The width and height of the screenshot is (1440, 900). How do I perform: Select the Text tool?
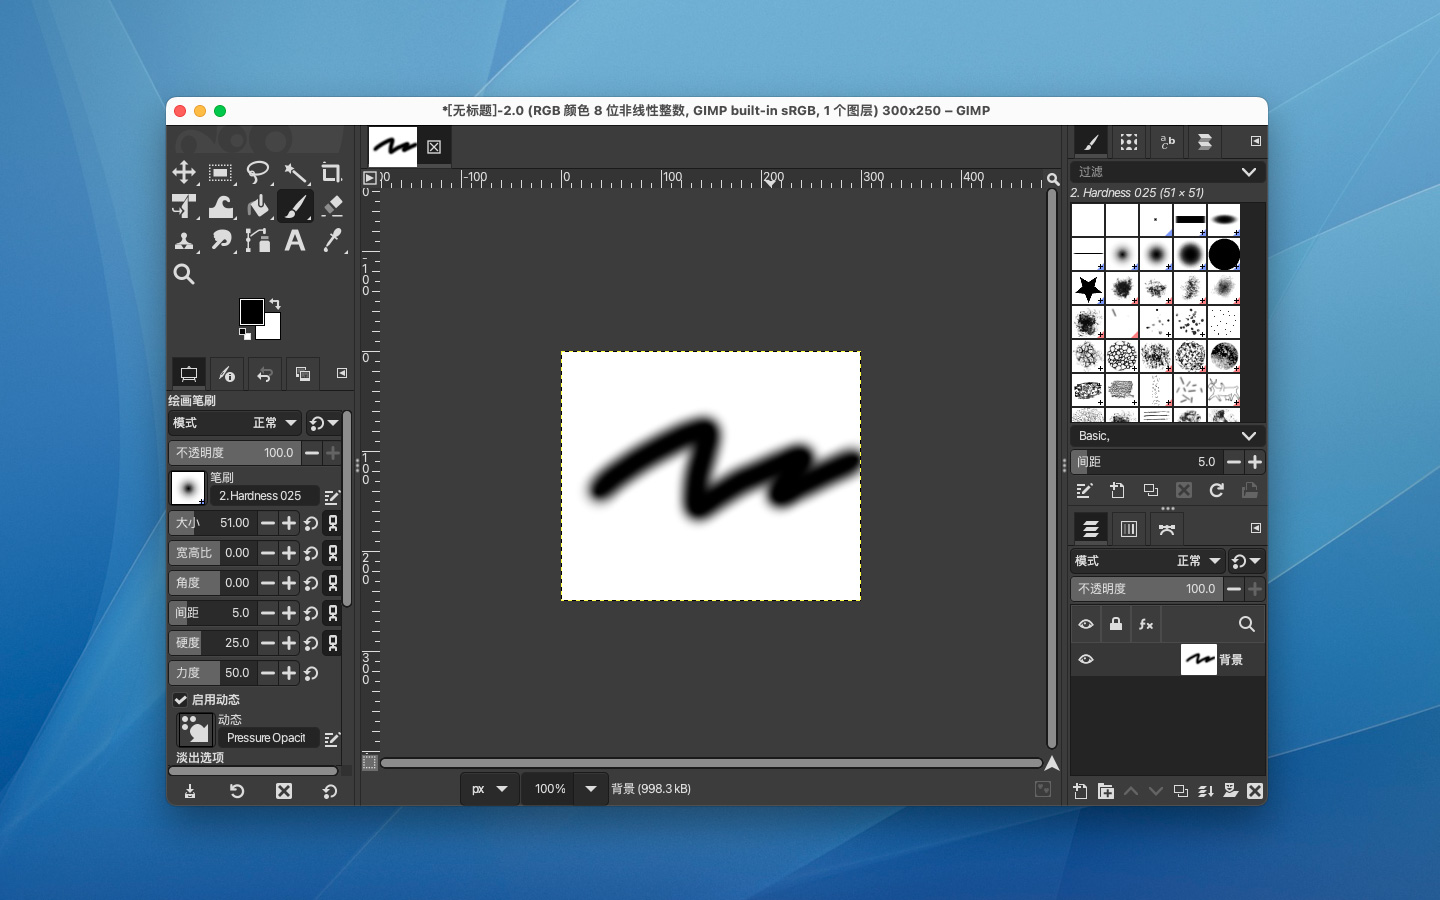295,240
